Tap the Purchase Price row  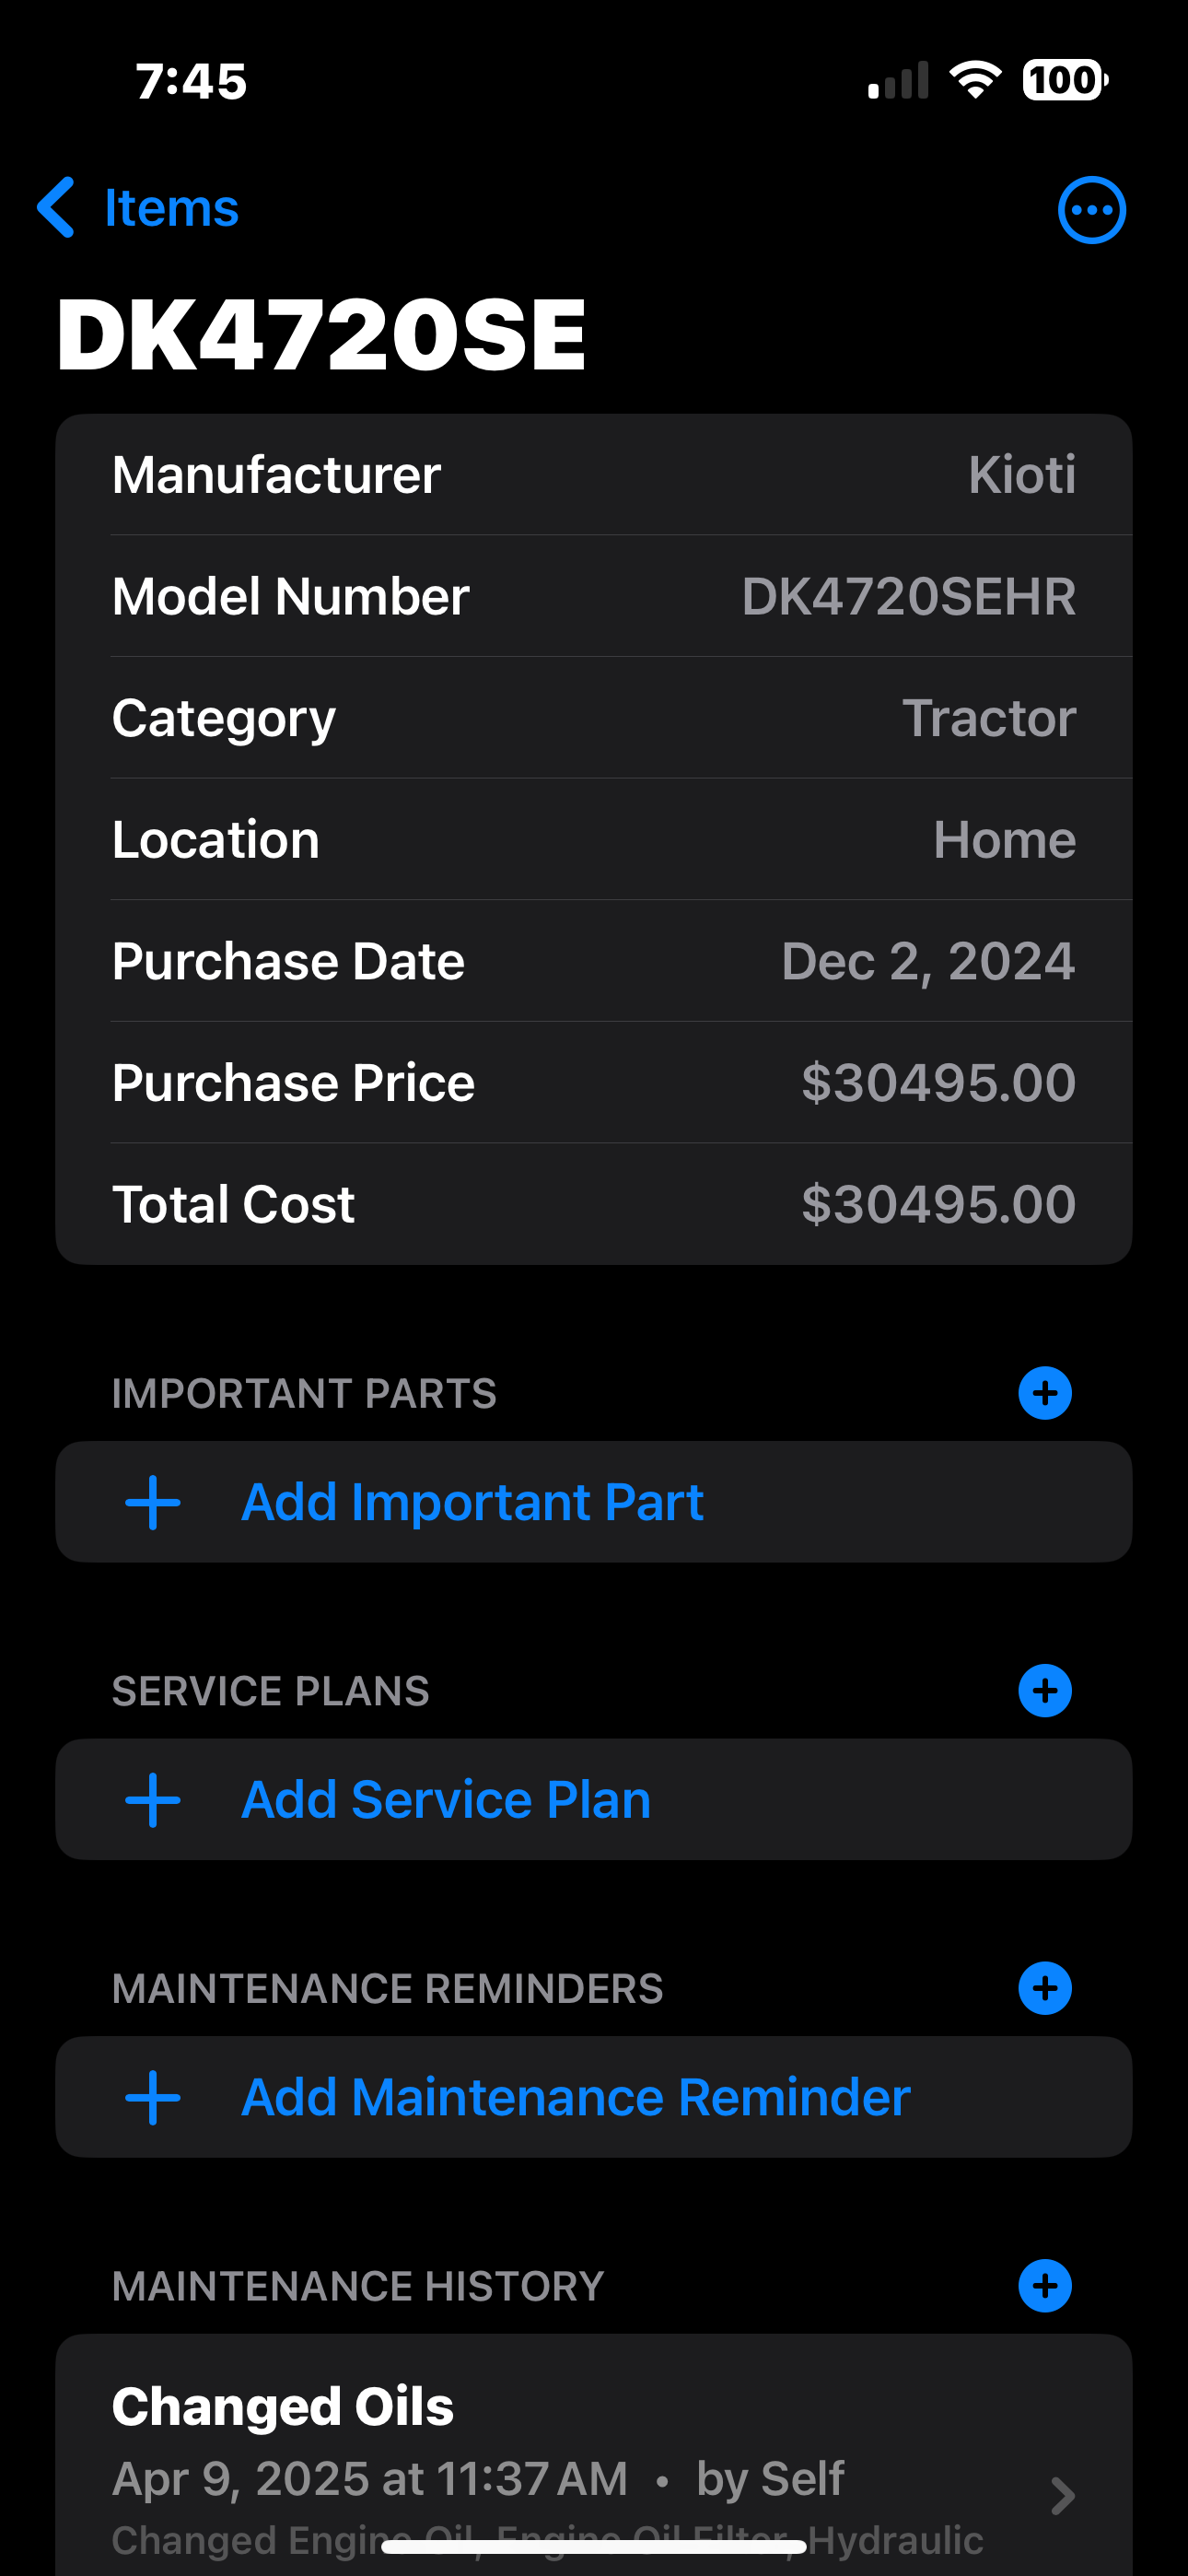pos(594,1083)
